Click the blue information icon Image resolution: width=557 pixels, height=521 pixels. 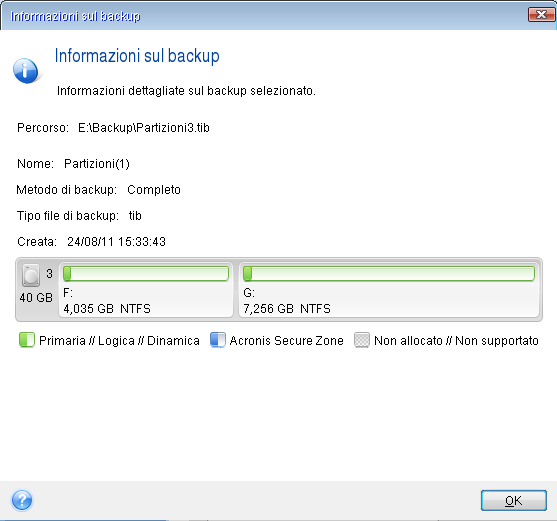(x=25, y=71)
